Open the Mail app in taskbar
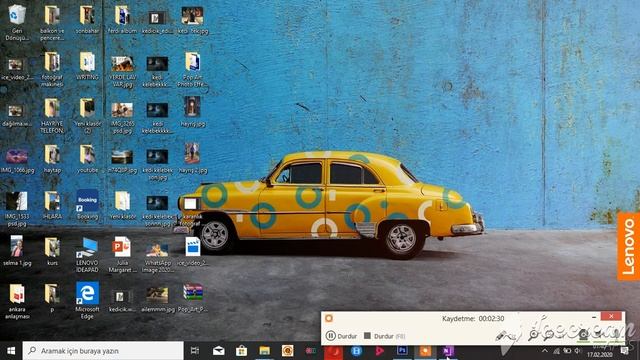Image resolution: width=640 pixels, height=360 pixels. click(218, 351)
